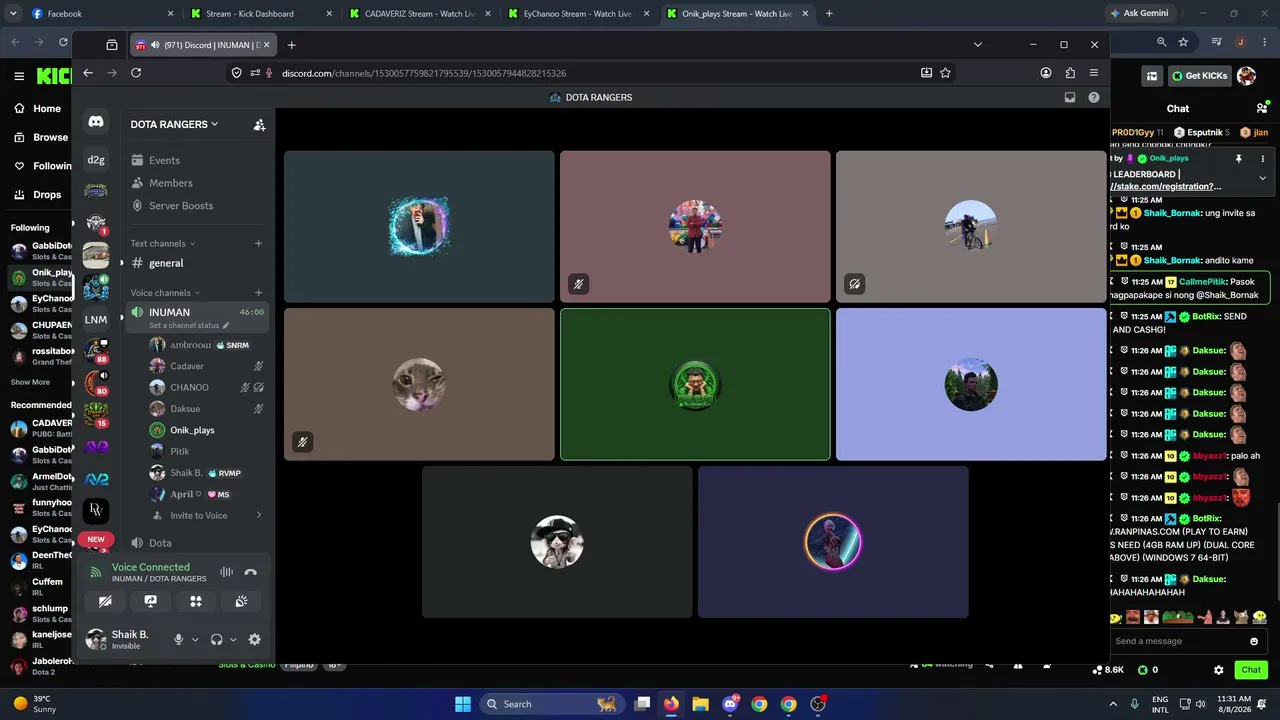Open the Discord help icon in header
1280x720 pixels.
[x=1094, y=97]
